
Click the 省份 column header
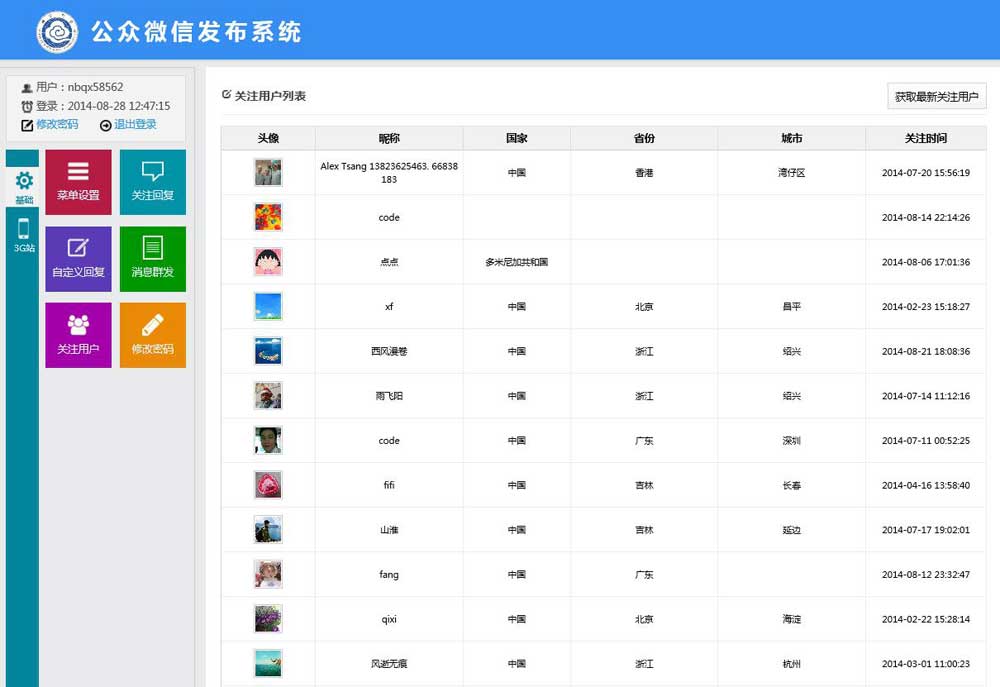coord(644,138)
